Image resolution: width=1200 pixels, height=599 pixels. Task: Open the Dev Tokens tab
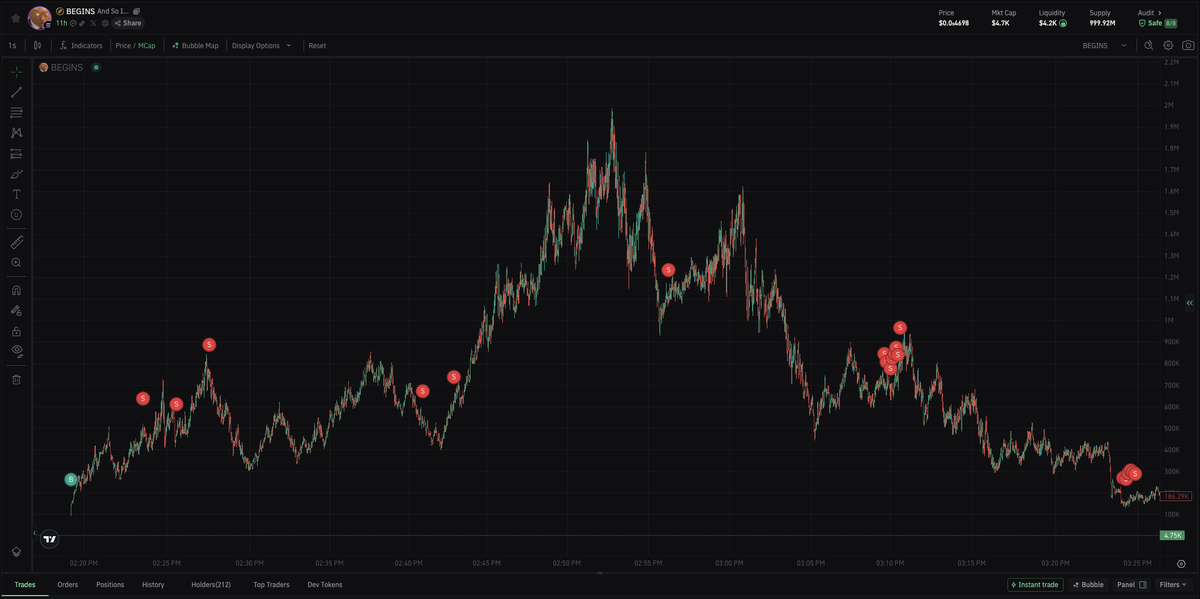point(325,584)
